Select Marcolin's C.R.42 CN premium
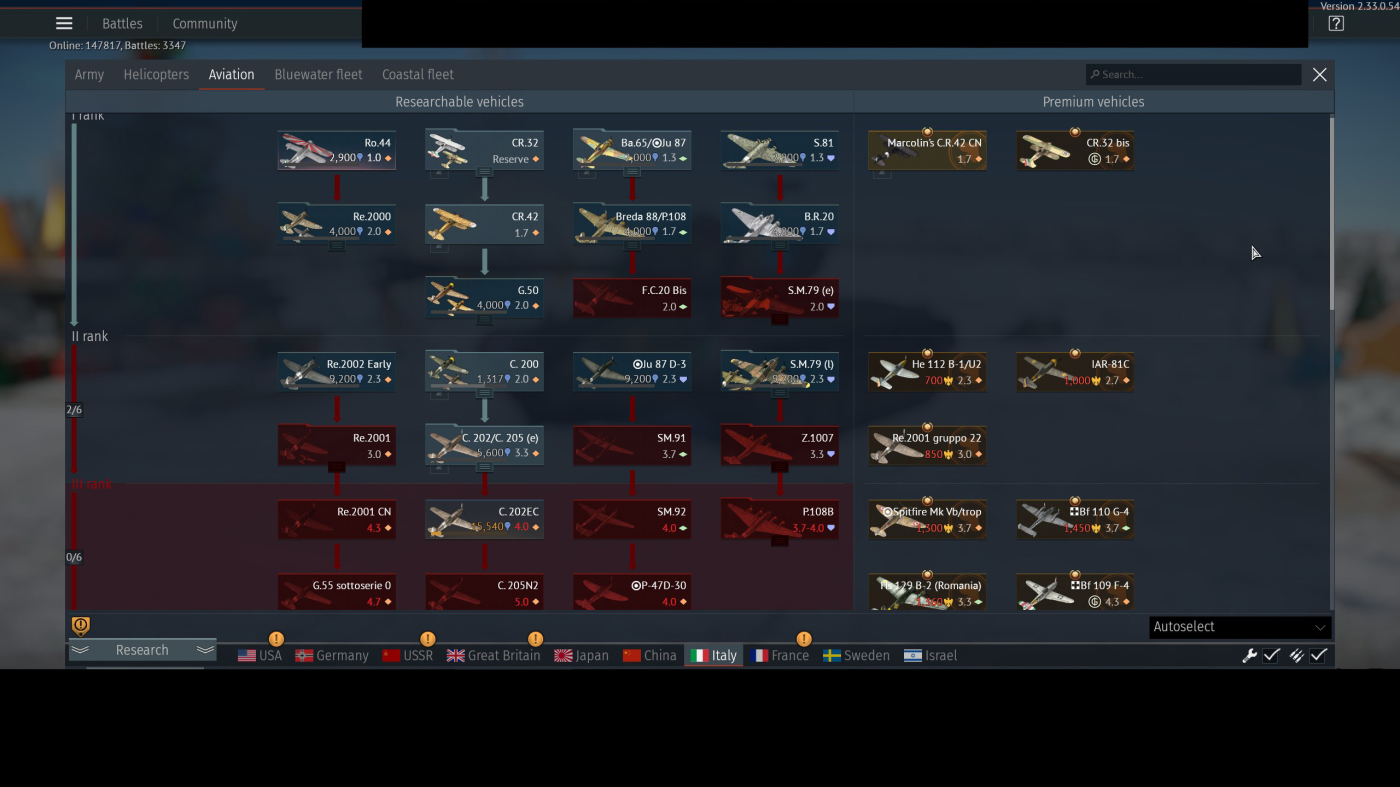This screenshot has height=787, width=1400. pos(927,150)
